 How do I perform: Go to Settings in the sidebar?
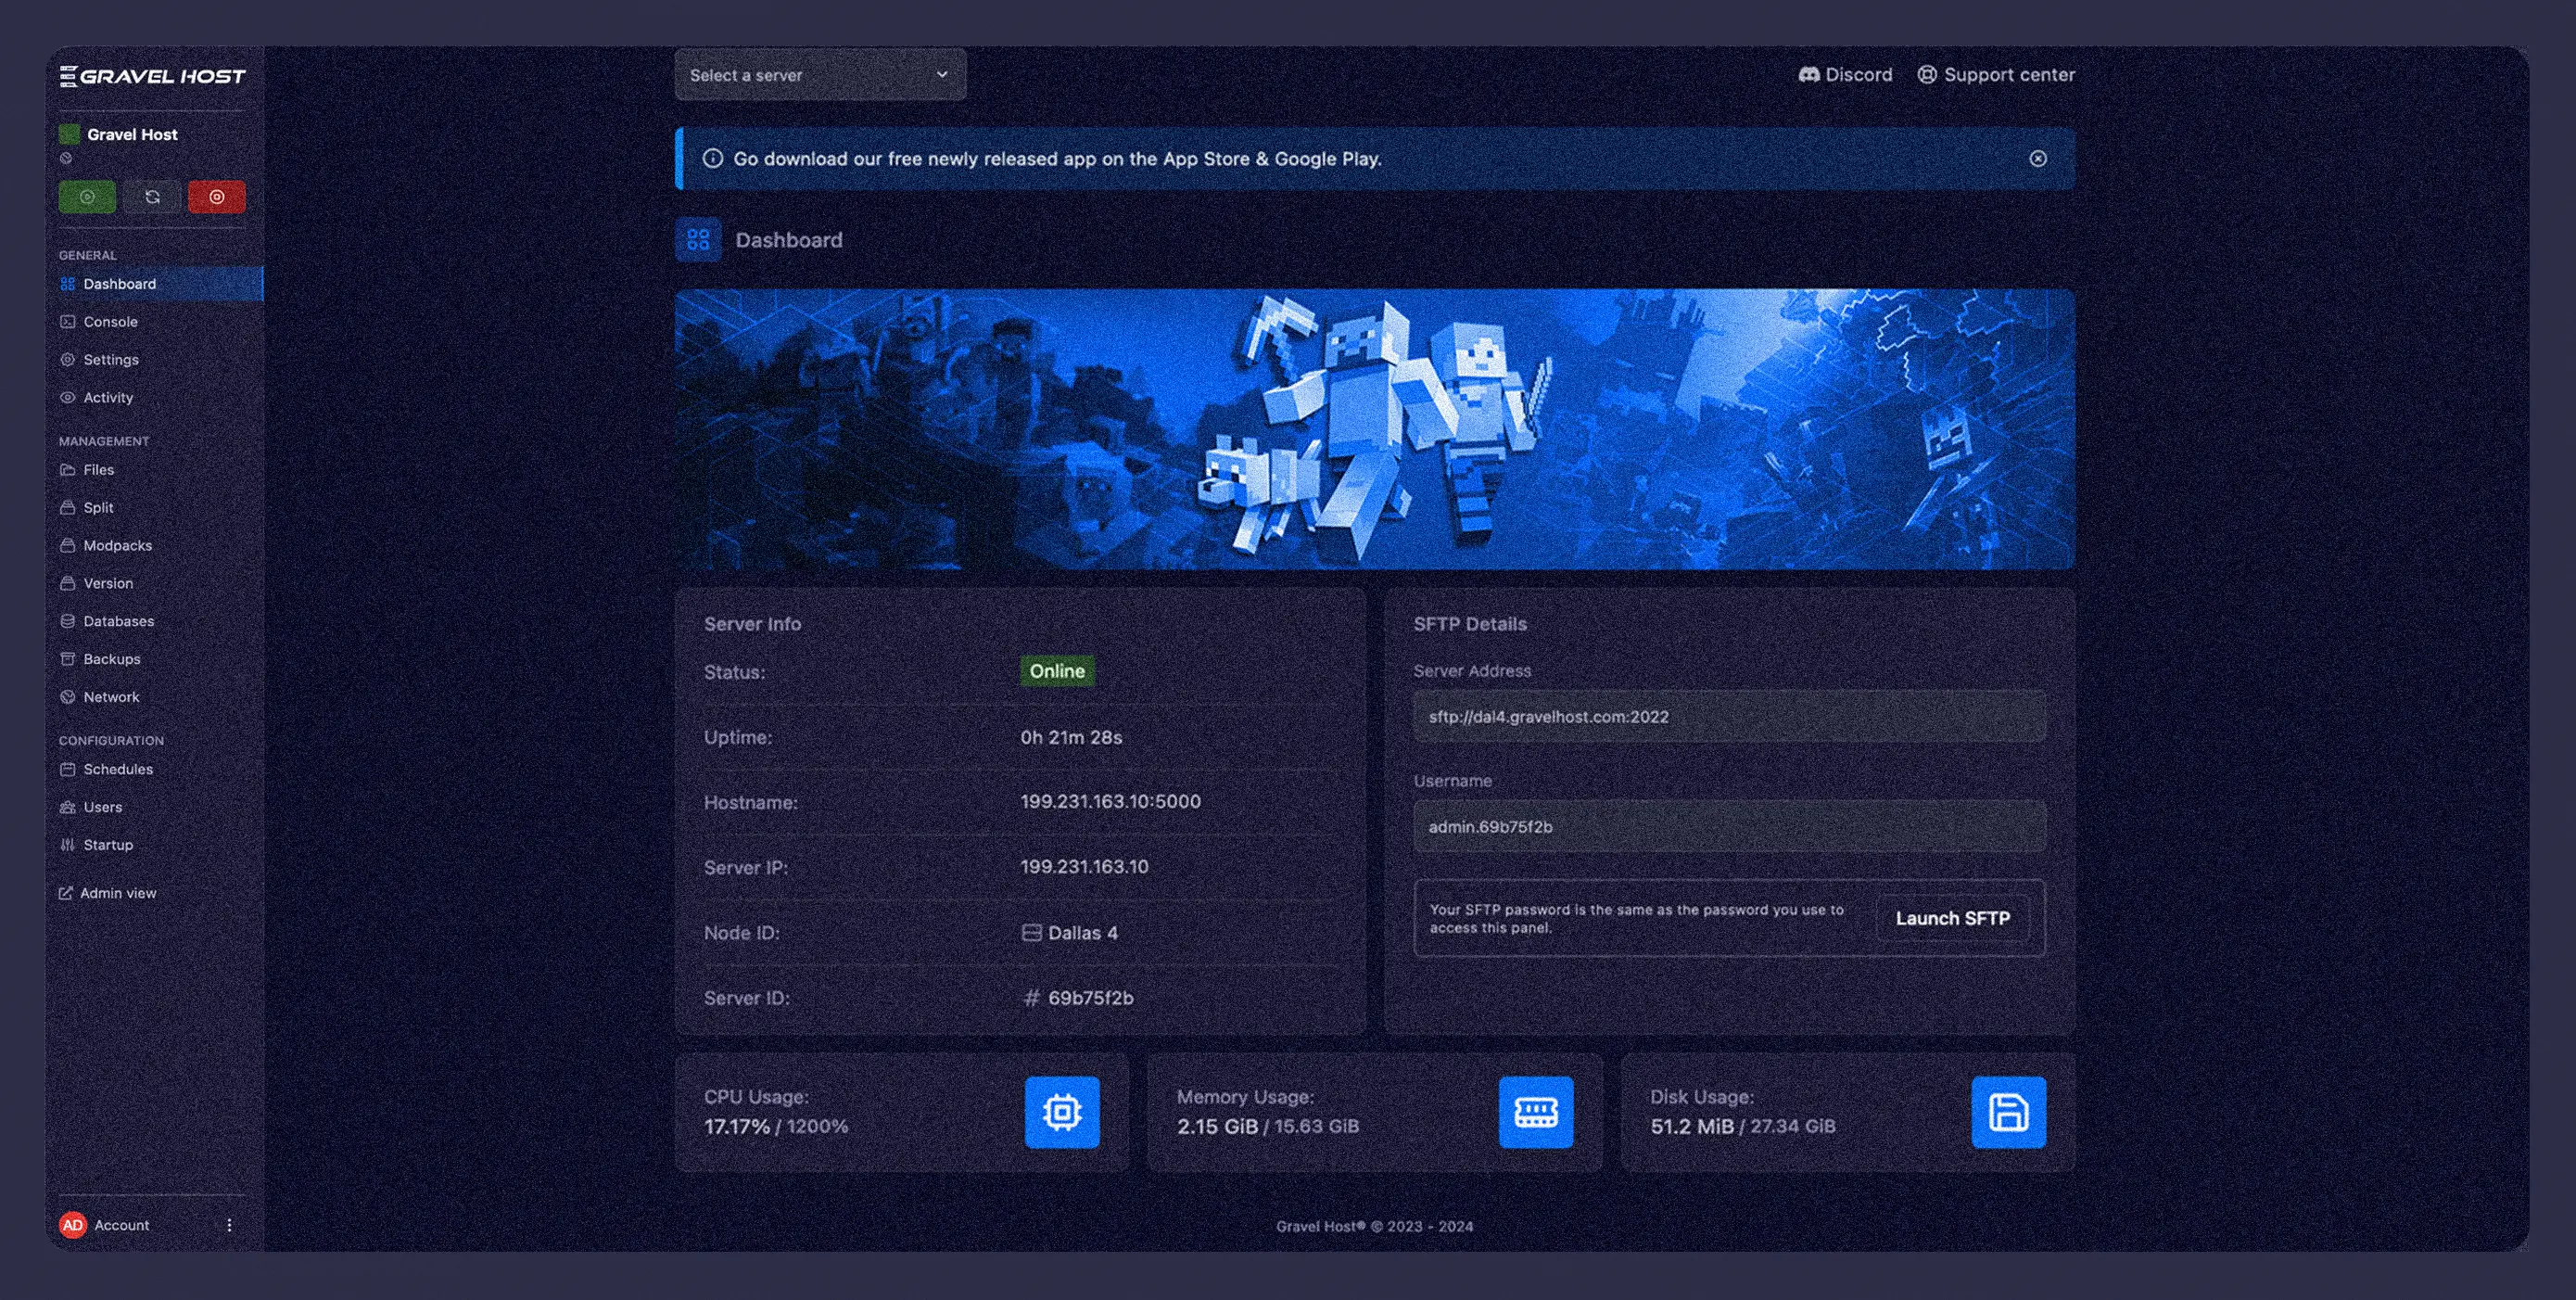point(155,360)
